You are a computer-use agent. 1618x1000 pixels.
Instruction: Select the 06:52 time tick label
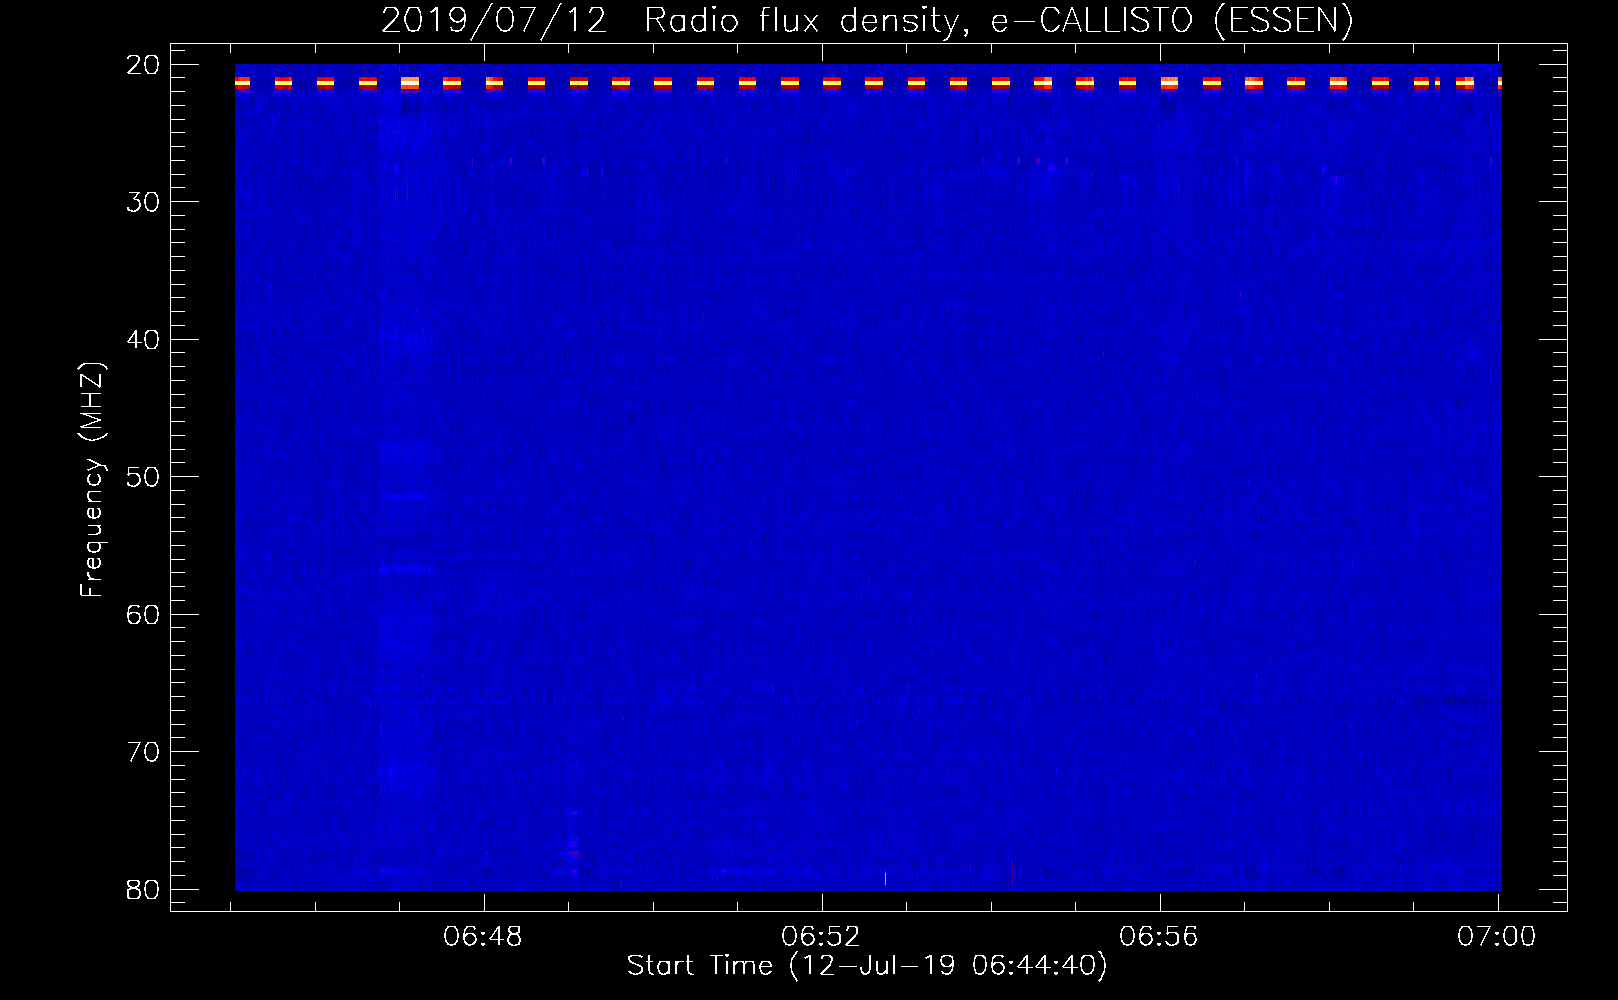pos(821,936)
